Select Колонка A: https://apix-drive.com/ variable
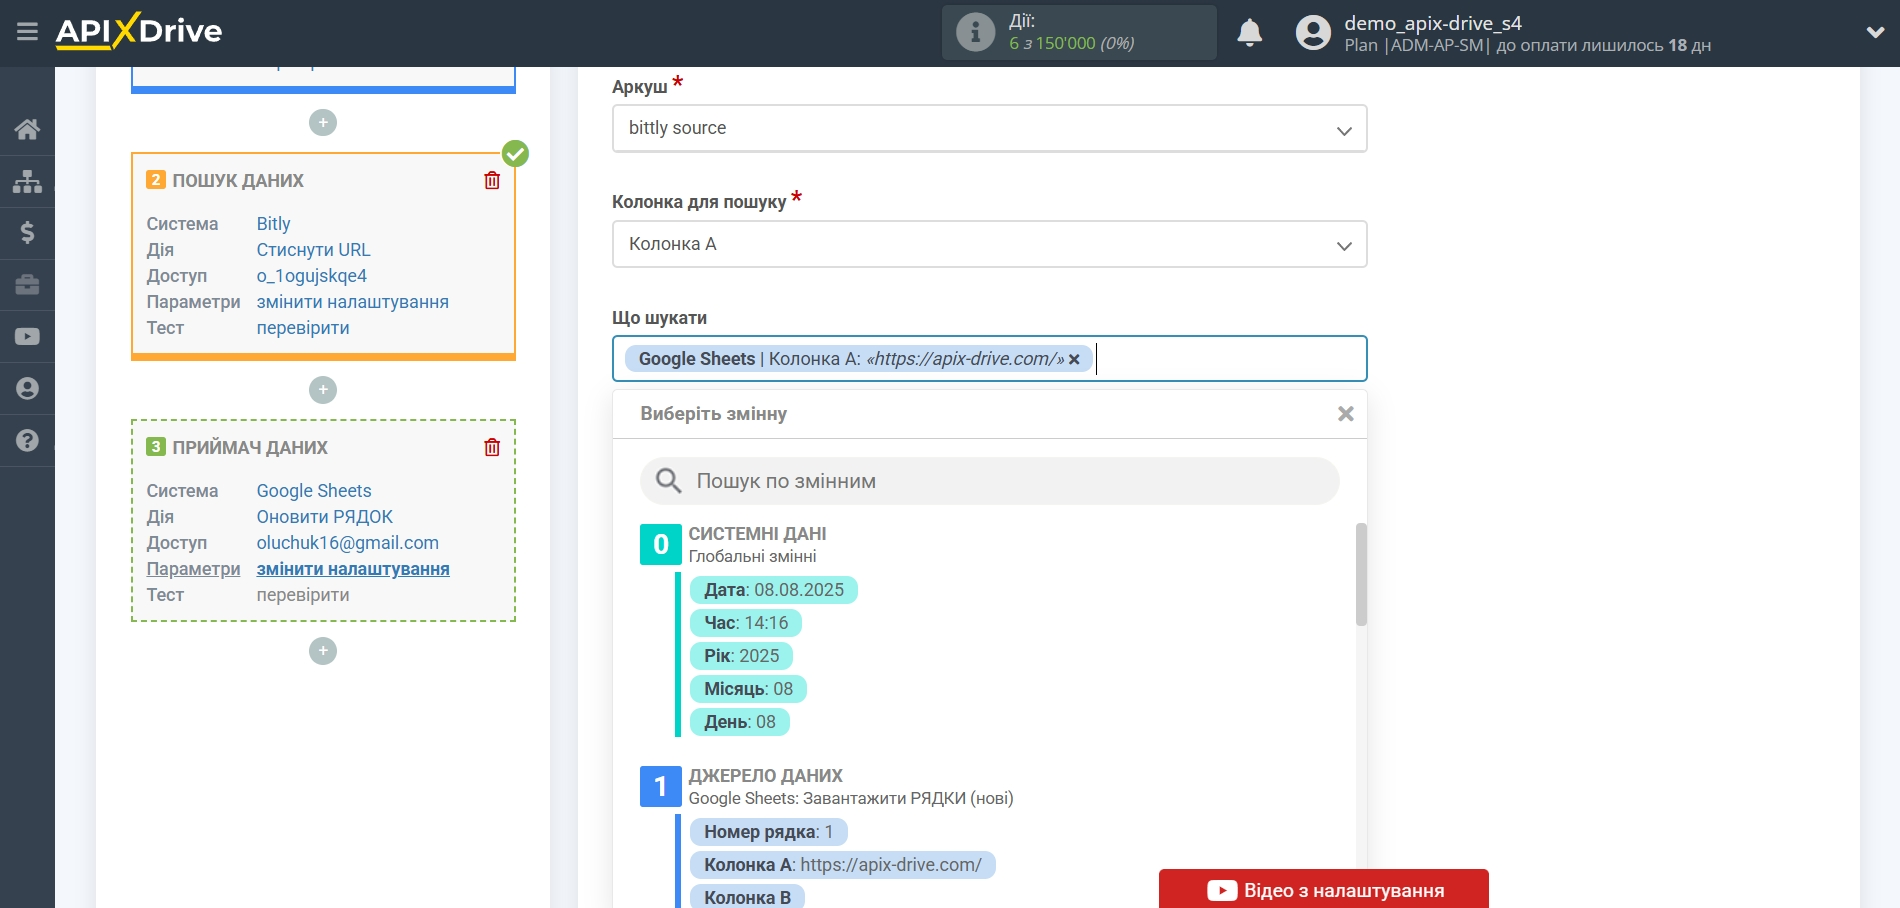This screenshot has width=1900, height=908. [842, 865]
